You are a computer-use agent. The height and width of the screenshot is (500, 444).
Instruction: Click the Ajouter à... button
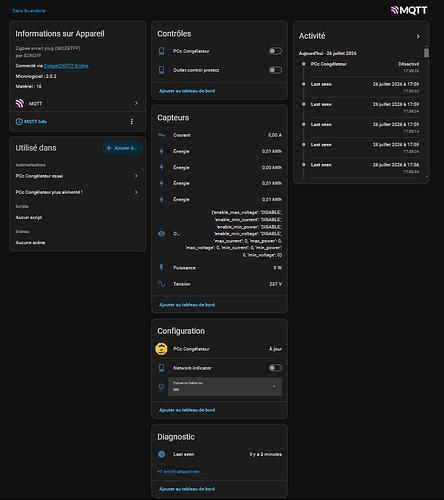tap(122, 148)
